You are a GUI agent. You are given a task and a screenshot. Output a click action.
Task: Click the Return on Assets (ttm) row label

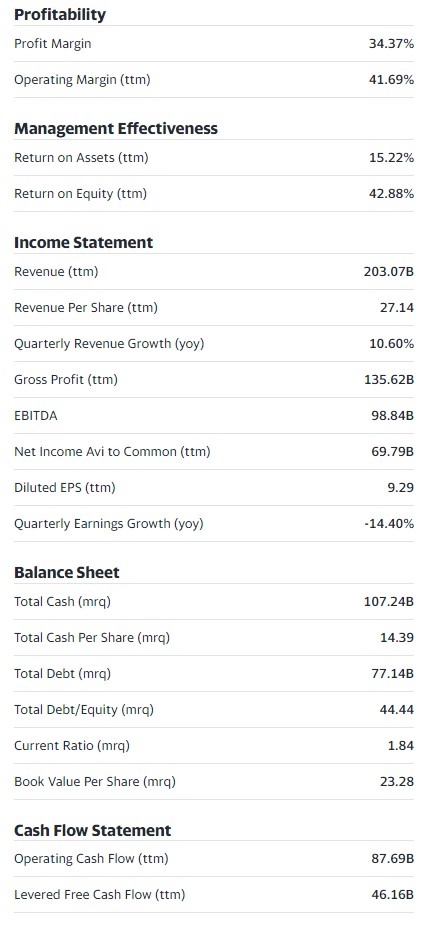[x=81, y=157]
